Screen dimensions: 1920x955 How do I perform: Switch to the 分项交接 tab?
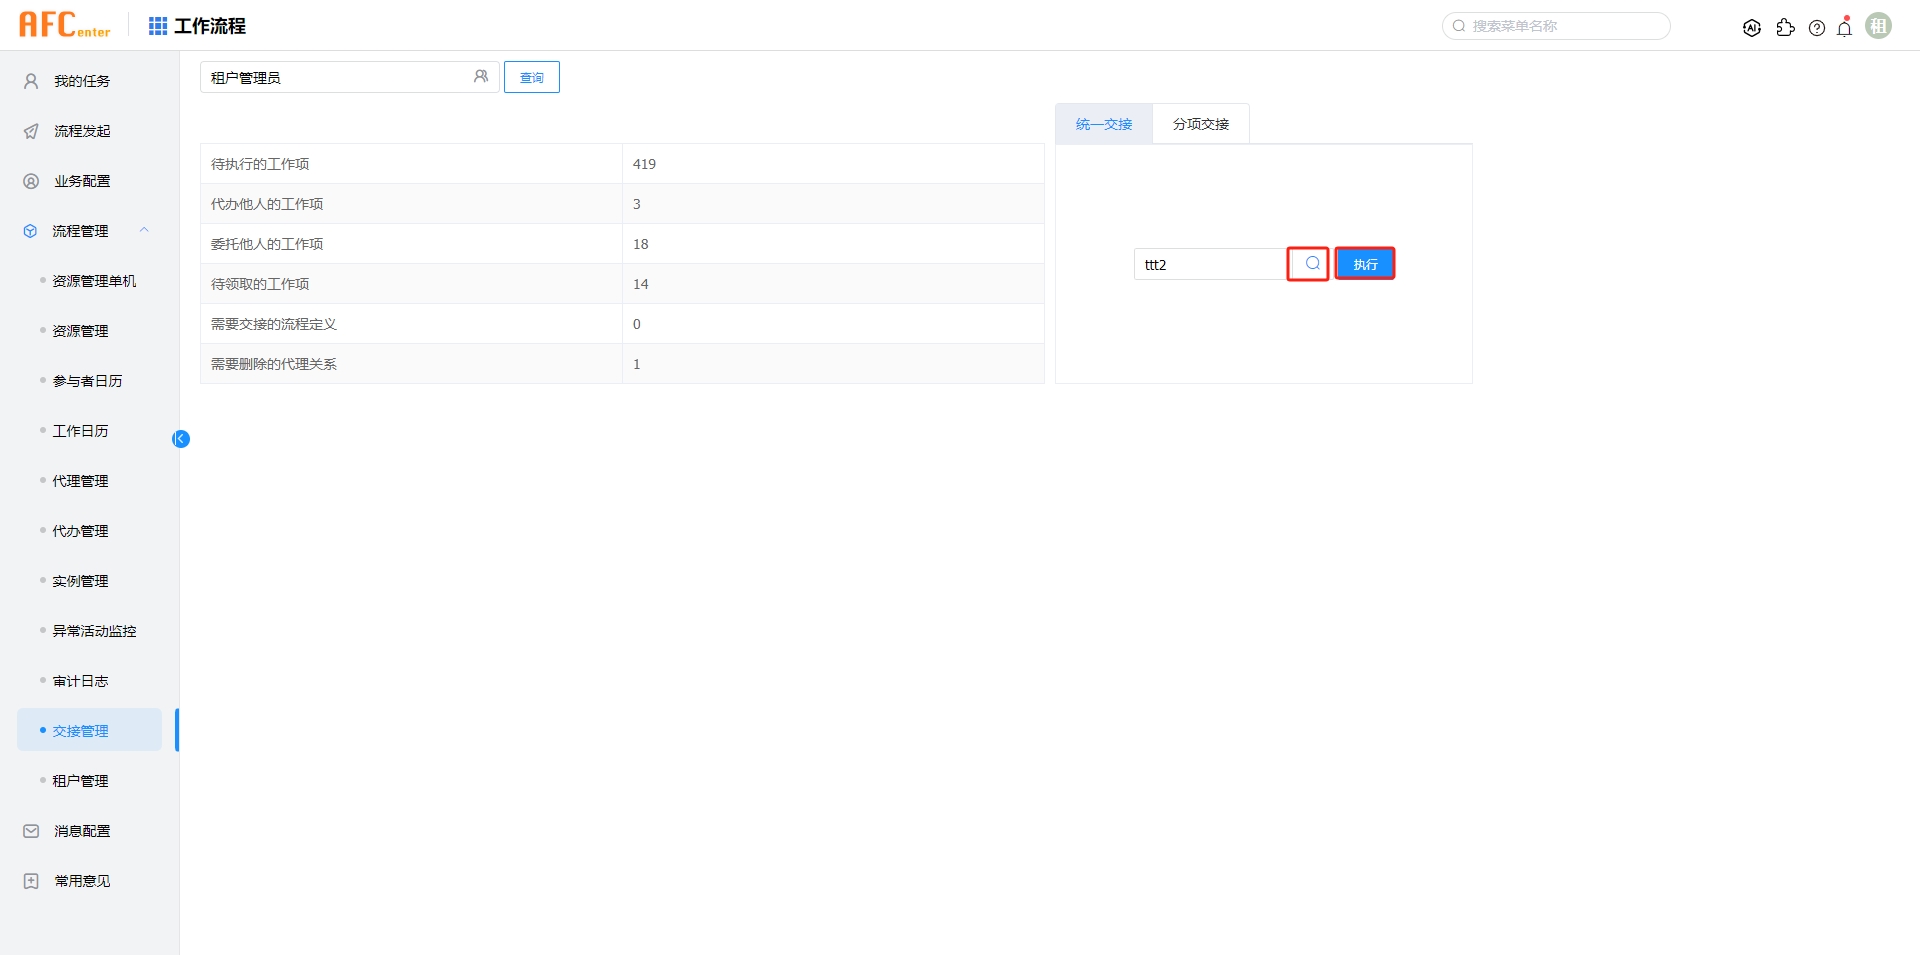[1201, 123]
